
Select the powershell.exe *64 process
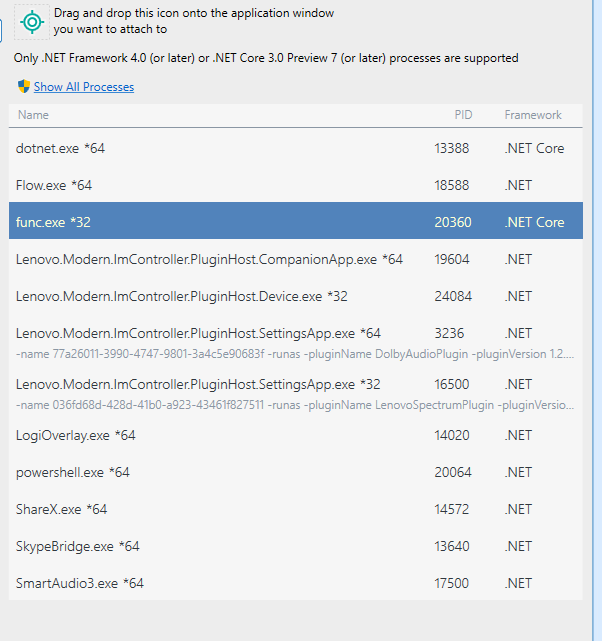click(296, 472)
